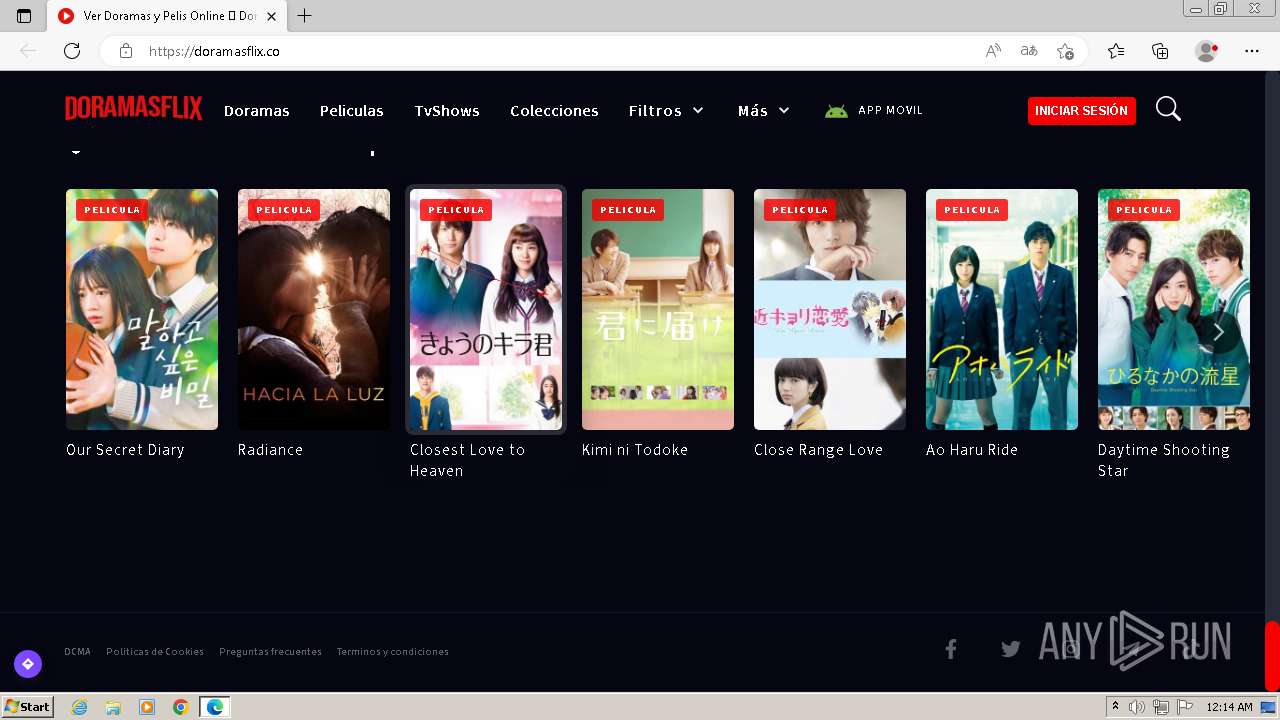Open the DCMA footer link
The image size is (1280, 720).
[x=77, y=652]
